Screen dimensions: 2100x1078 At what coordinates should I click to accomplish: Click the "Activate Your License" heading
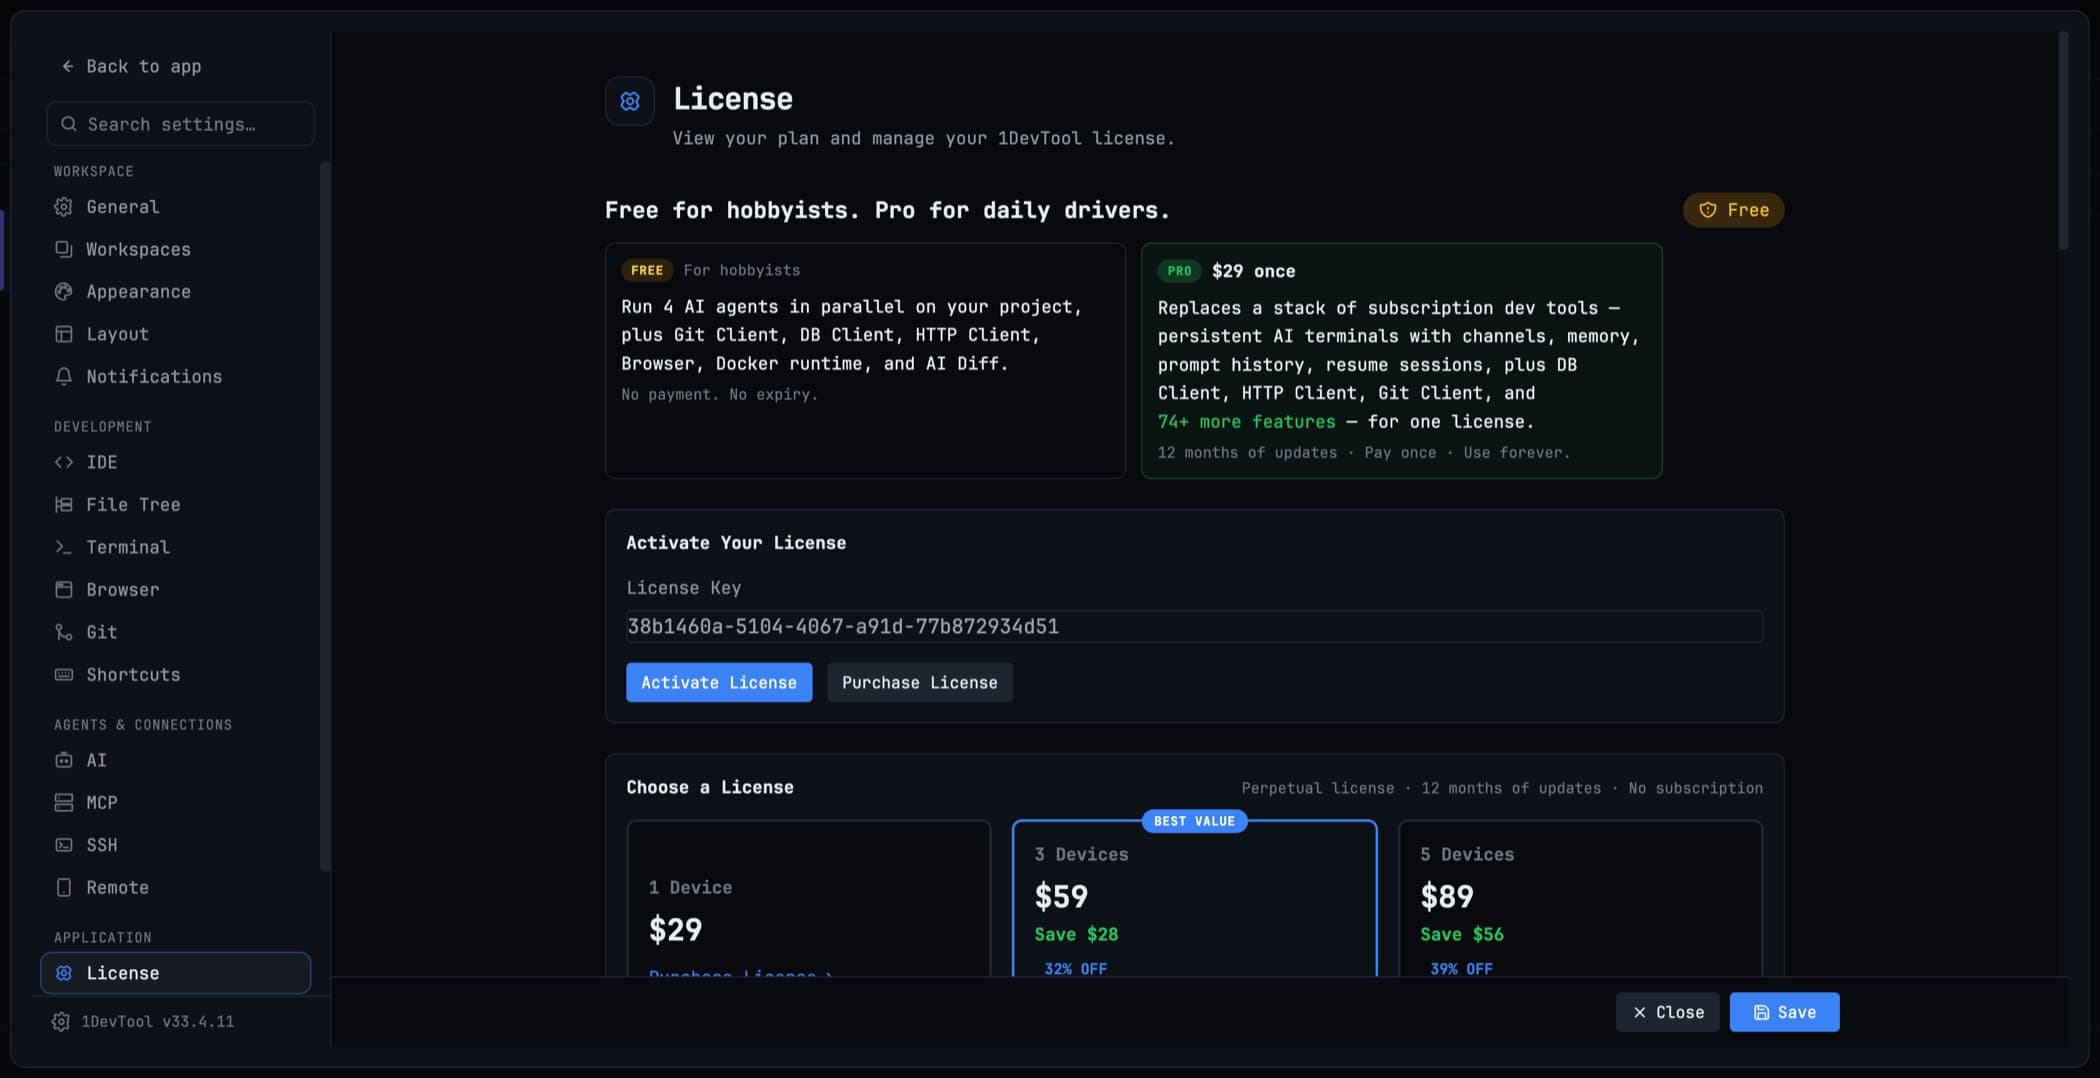coord(736,543)
